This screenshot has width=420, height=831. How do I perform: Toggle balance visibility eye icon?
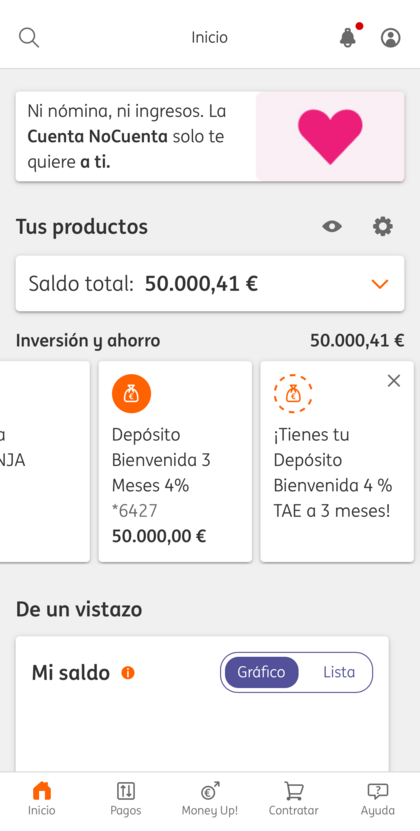click(332, 227)
